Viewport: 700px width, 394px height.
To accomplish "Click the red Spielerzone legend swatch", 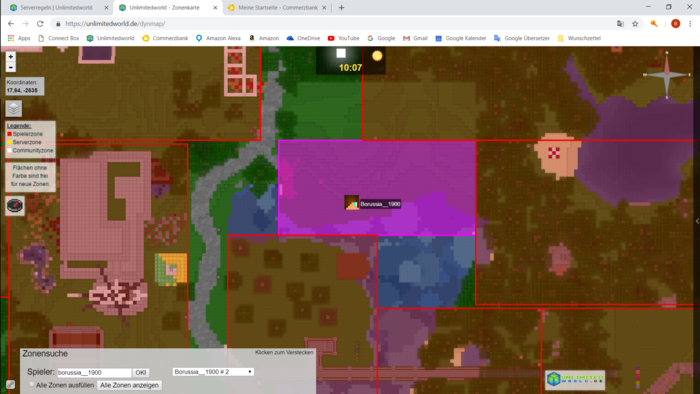I will coord(9,134).
